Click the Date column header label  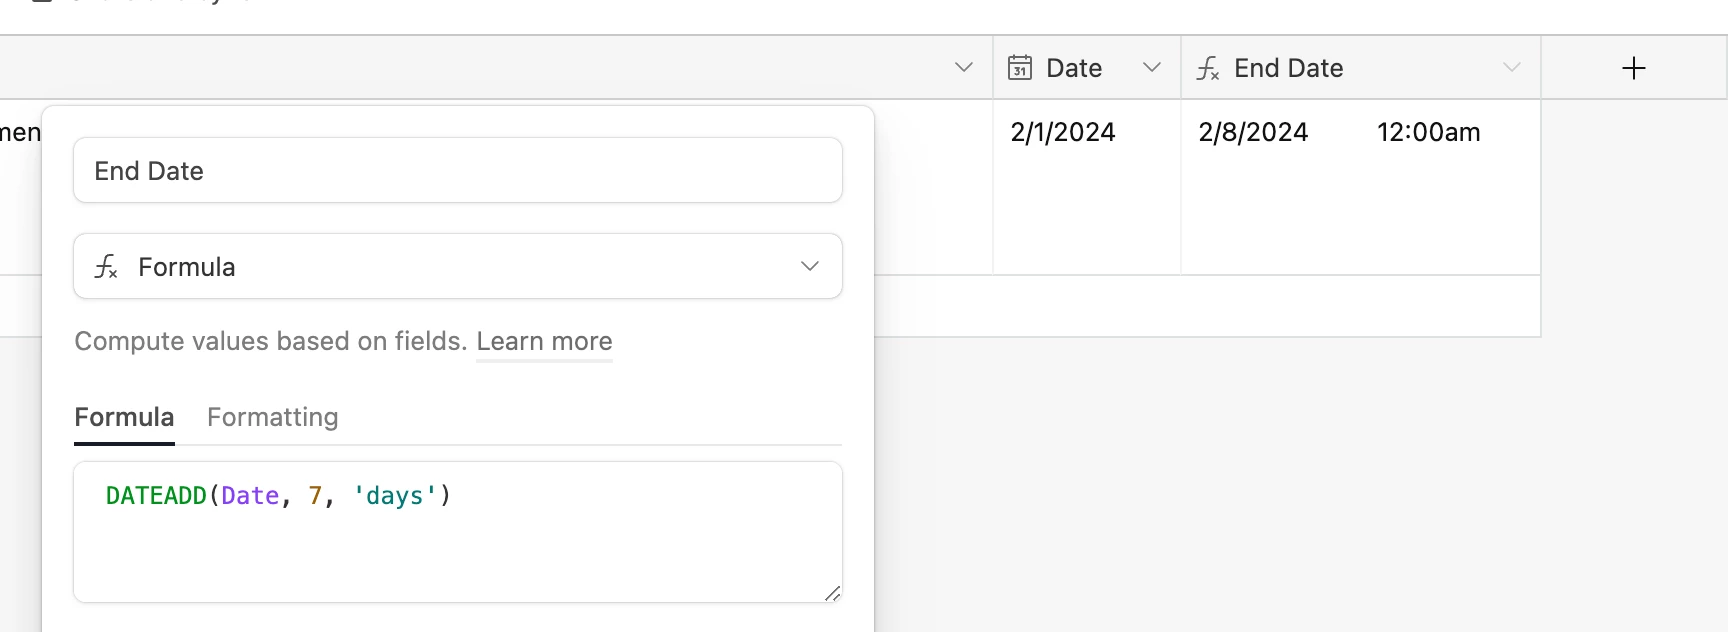point(1074,68)
